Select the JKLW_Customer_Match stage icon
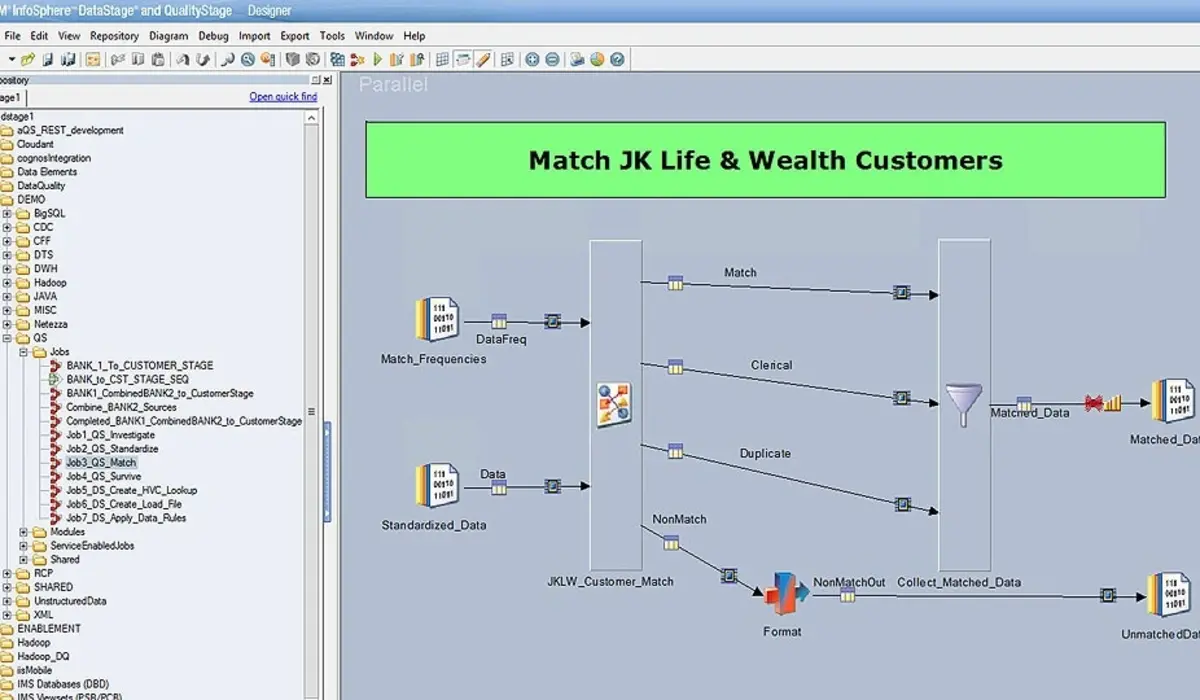 pyautogui.click(x=615, y=405)
